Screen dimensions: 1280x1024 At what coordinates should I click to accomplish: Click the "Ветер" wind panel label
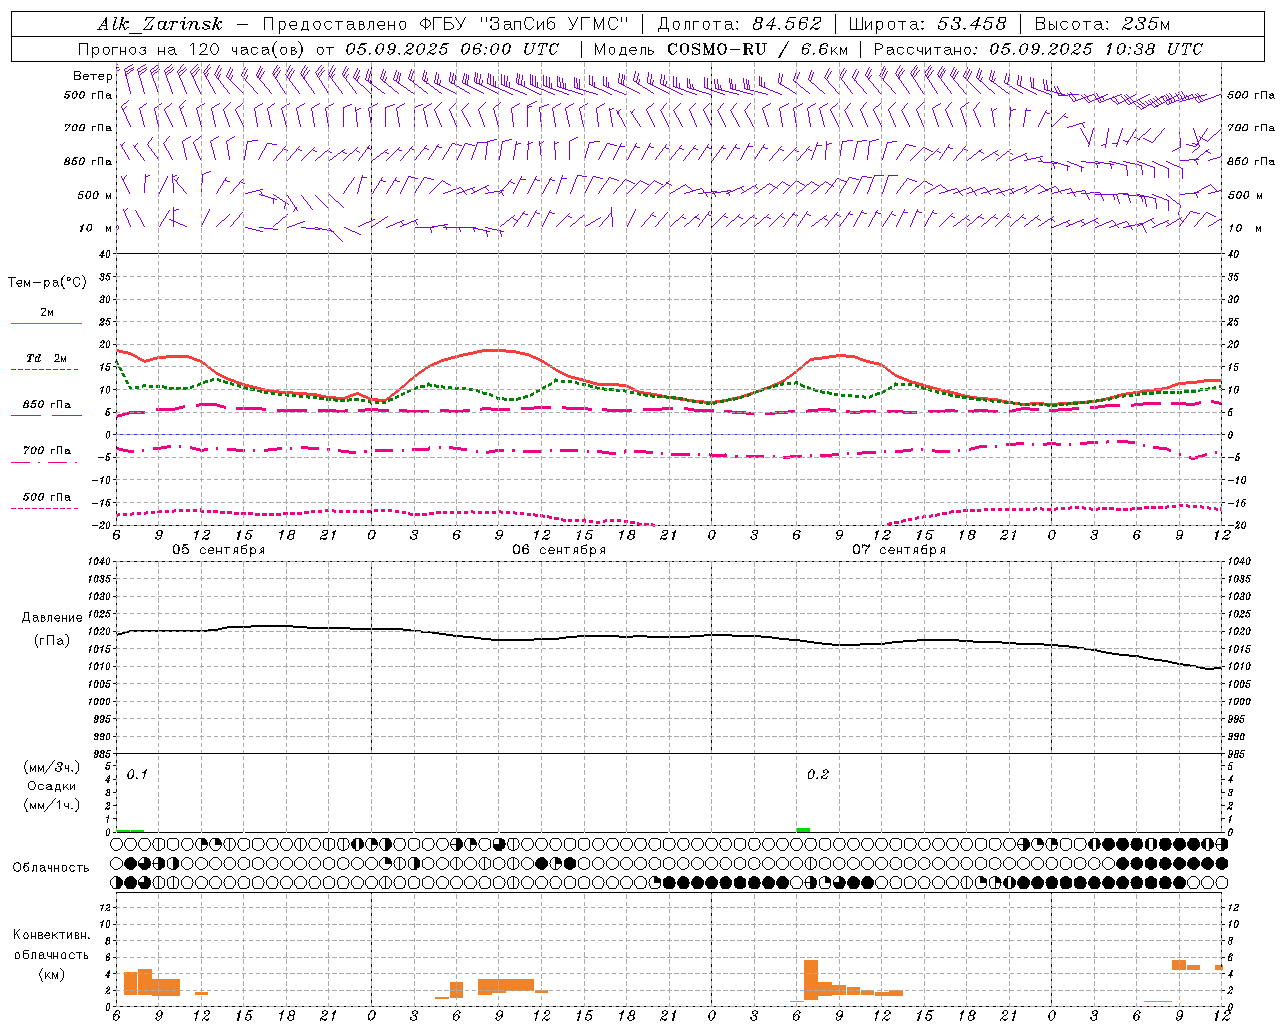coord(93,76)
